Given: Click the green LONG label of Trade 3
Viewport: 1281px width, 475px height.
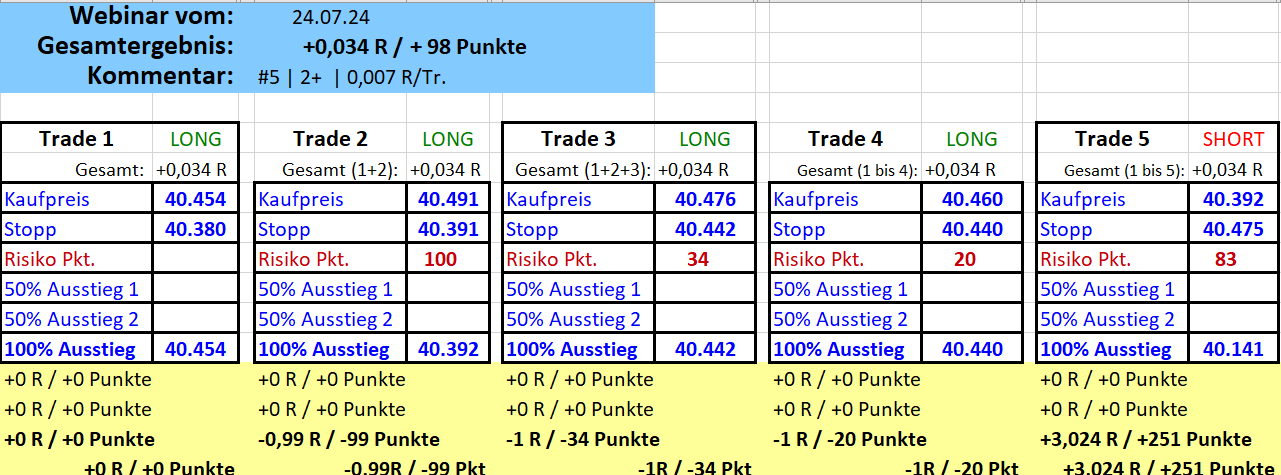Looking at the screenshot, I should click(705, 139).
